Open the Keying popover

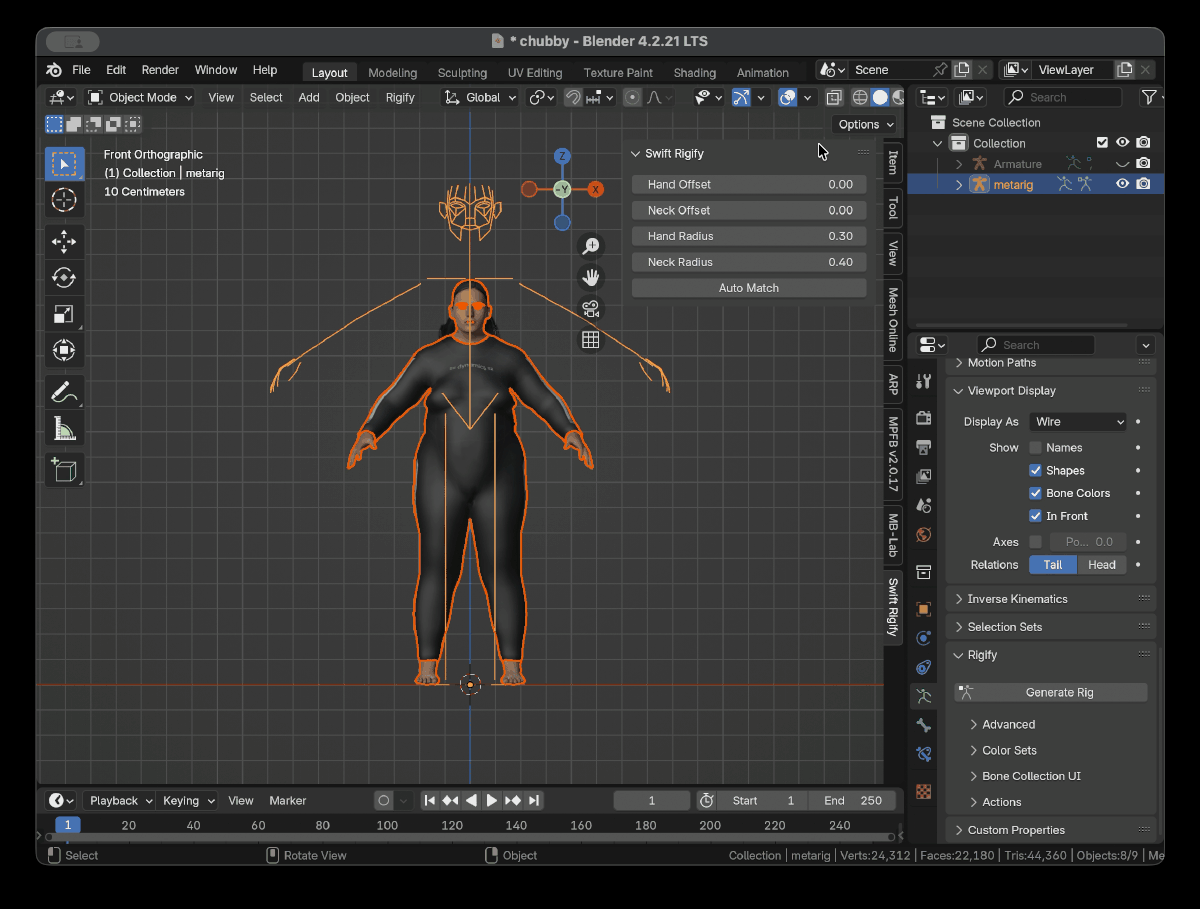click(x=188, y=800)
